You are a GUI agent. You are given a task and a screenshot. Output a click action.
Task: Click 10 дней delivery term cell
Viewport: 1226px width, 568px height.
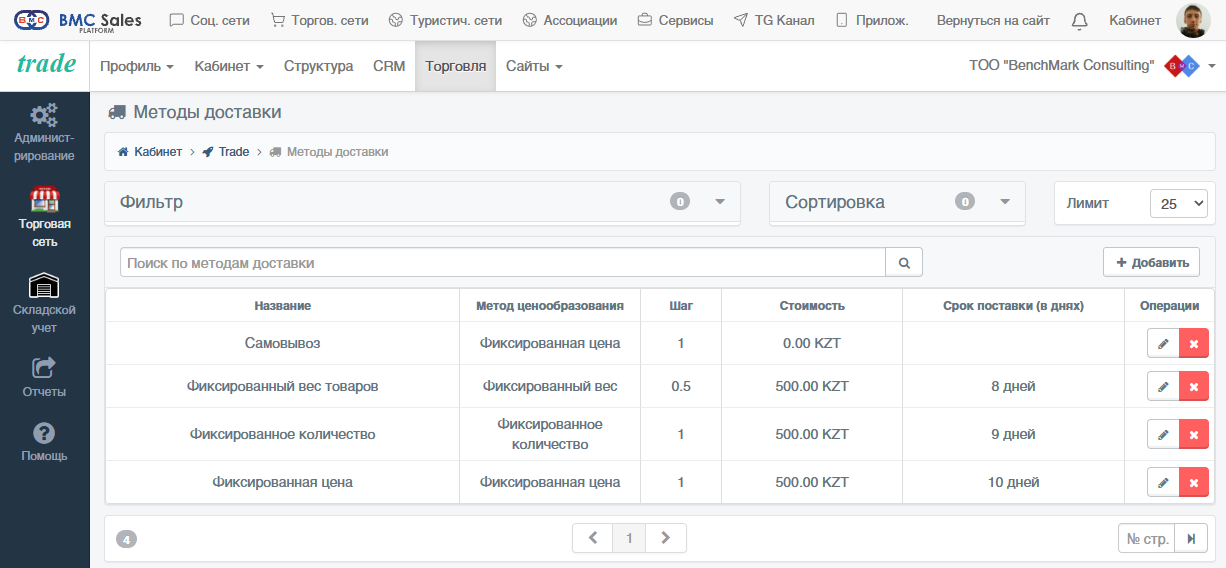(1014, 482)
